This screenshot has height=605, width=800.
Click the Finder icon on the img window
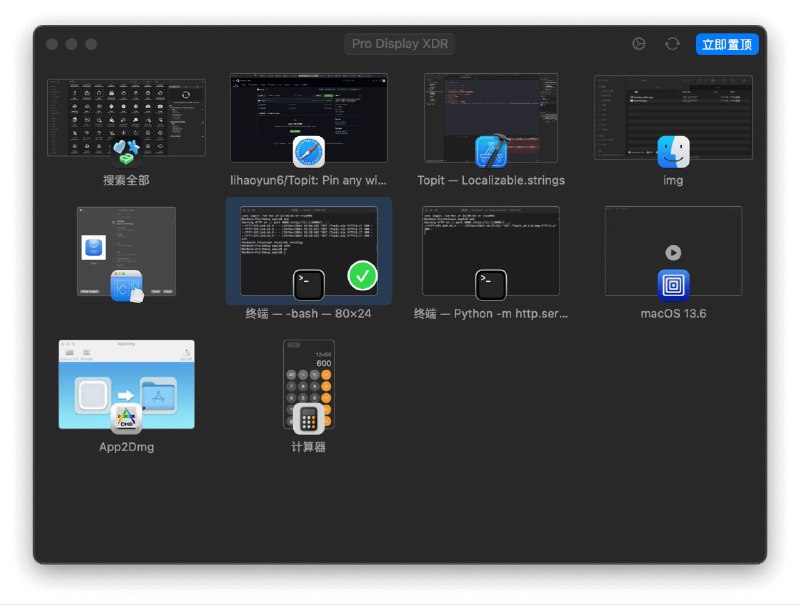(x=673, y=152)
